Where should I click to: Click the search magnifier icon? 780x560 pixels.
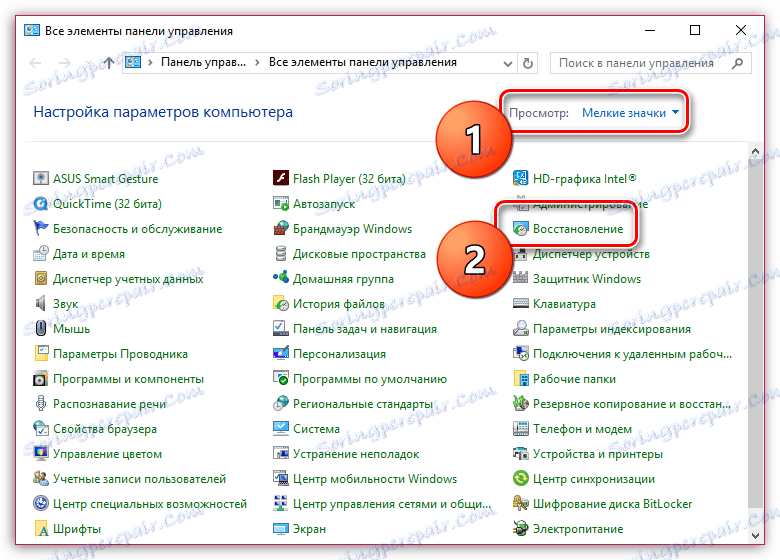[738, 63]
